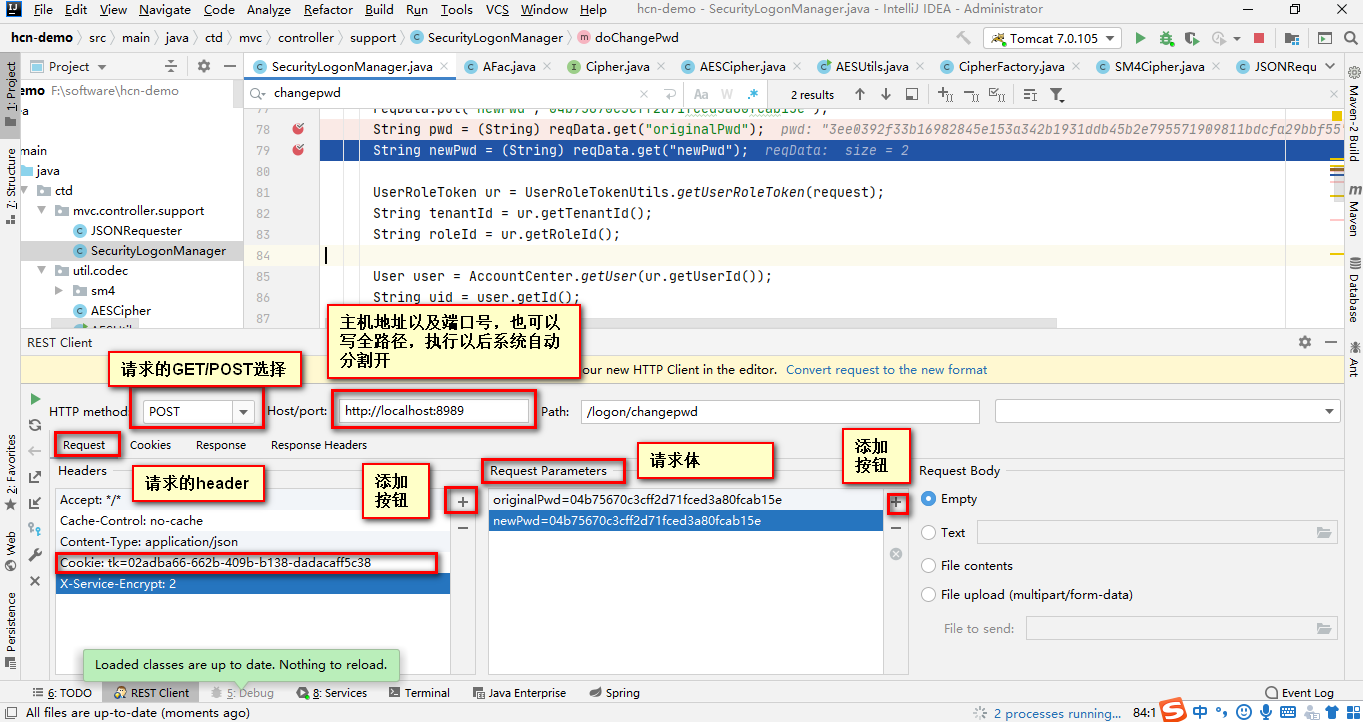This screenshot has width=1363, height=722.
Task: Replay request using the refresh icon
Action: click(x=35, y=424)
